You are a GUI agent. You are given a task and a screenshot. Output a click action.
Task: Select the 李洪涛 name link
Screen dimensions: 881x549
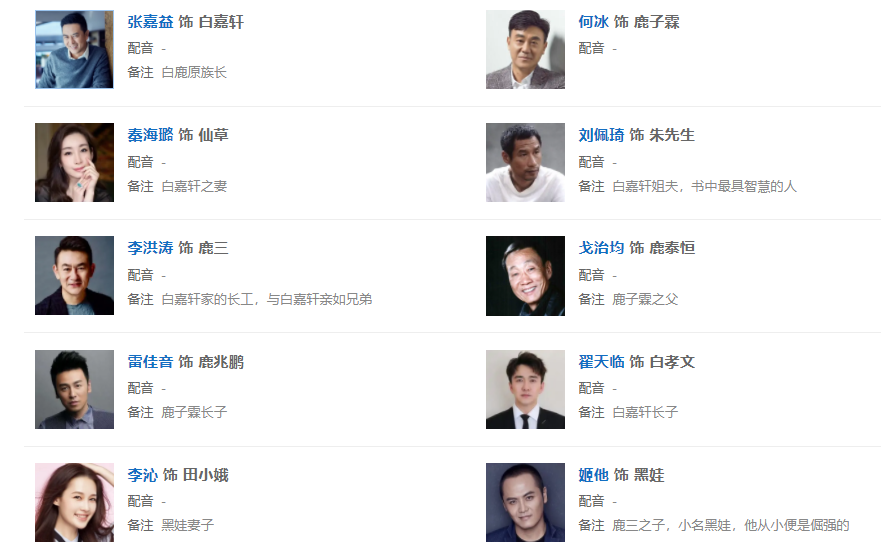pos(150,248)
